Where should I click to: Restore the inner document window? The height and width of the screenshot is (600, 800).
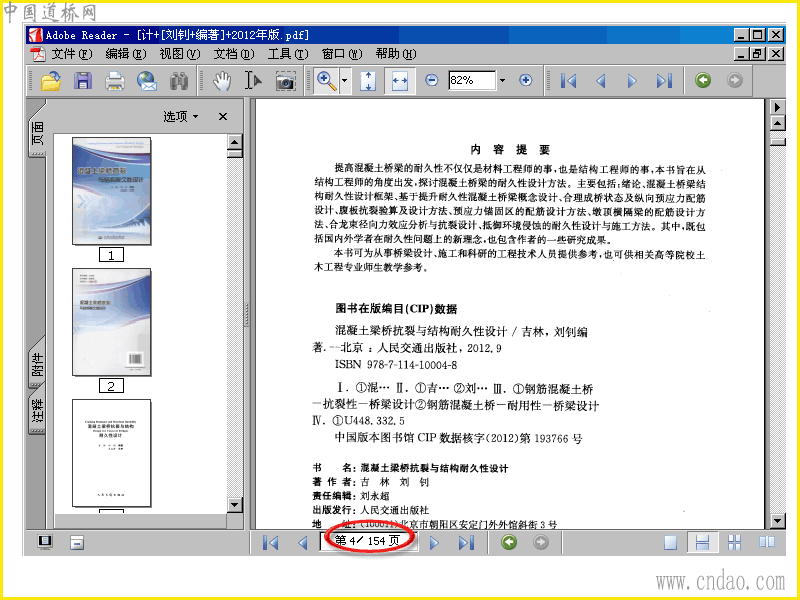758,54
